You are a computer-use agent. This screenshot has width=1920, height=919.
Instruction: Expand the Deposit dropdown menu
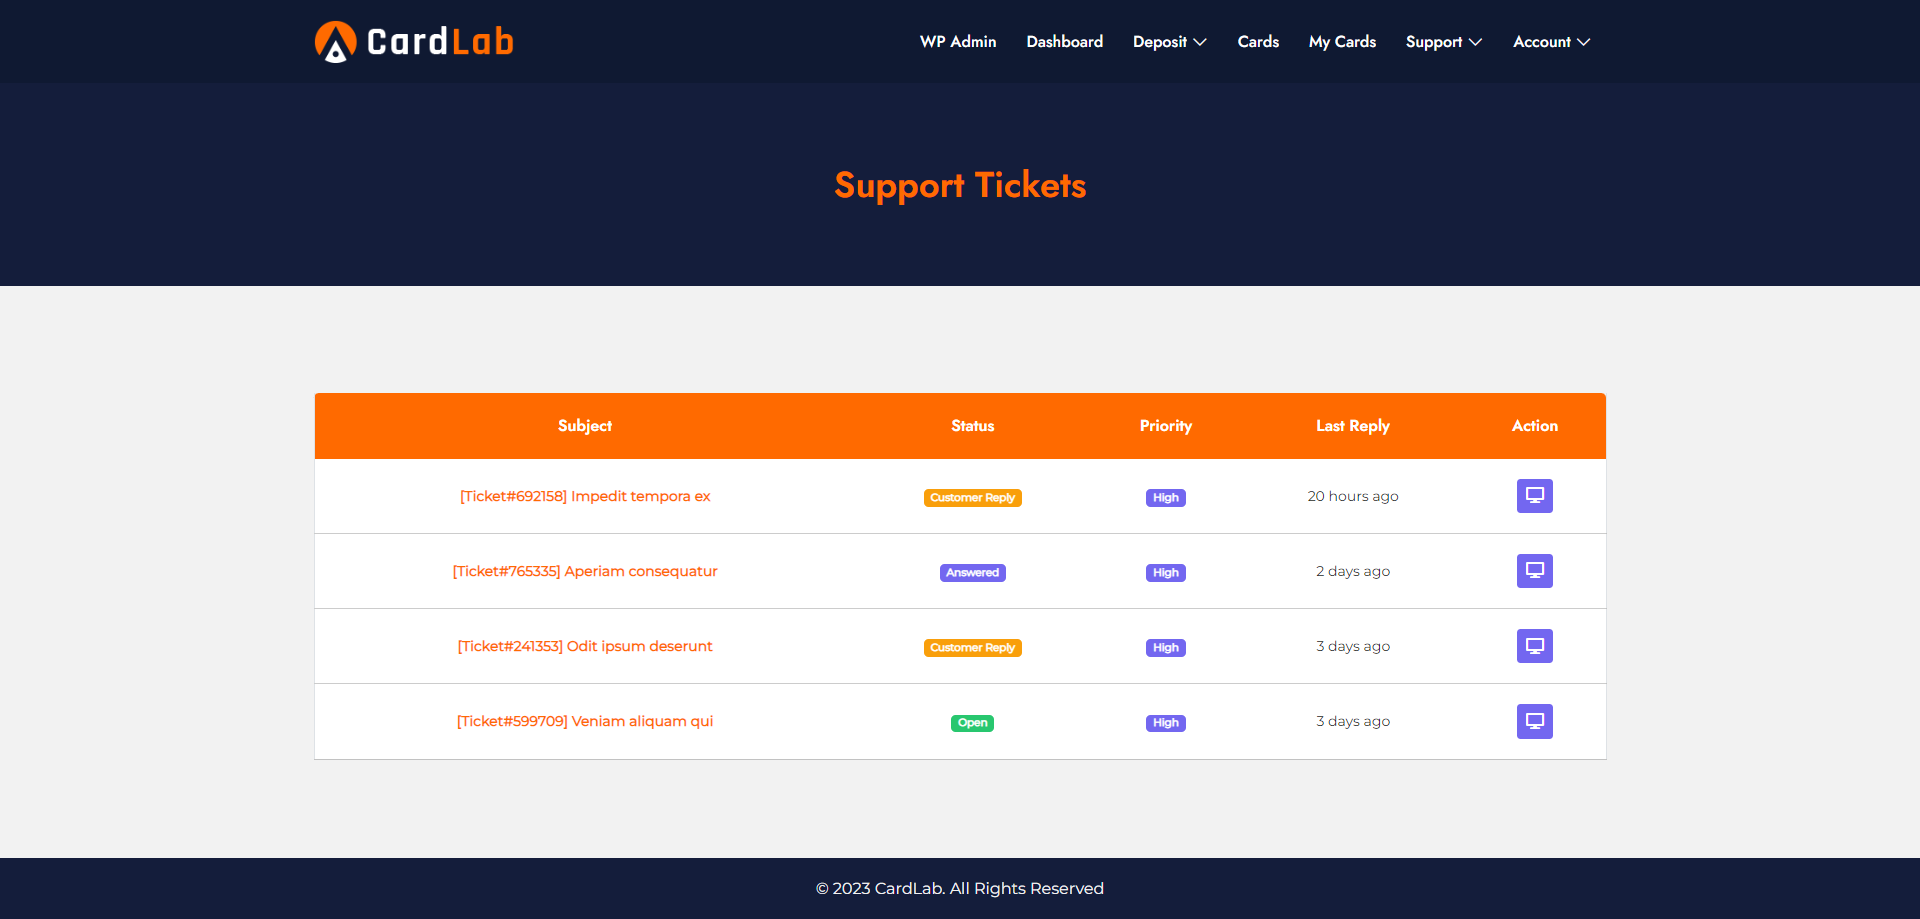[1169, 42]
